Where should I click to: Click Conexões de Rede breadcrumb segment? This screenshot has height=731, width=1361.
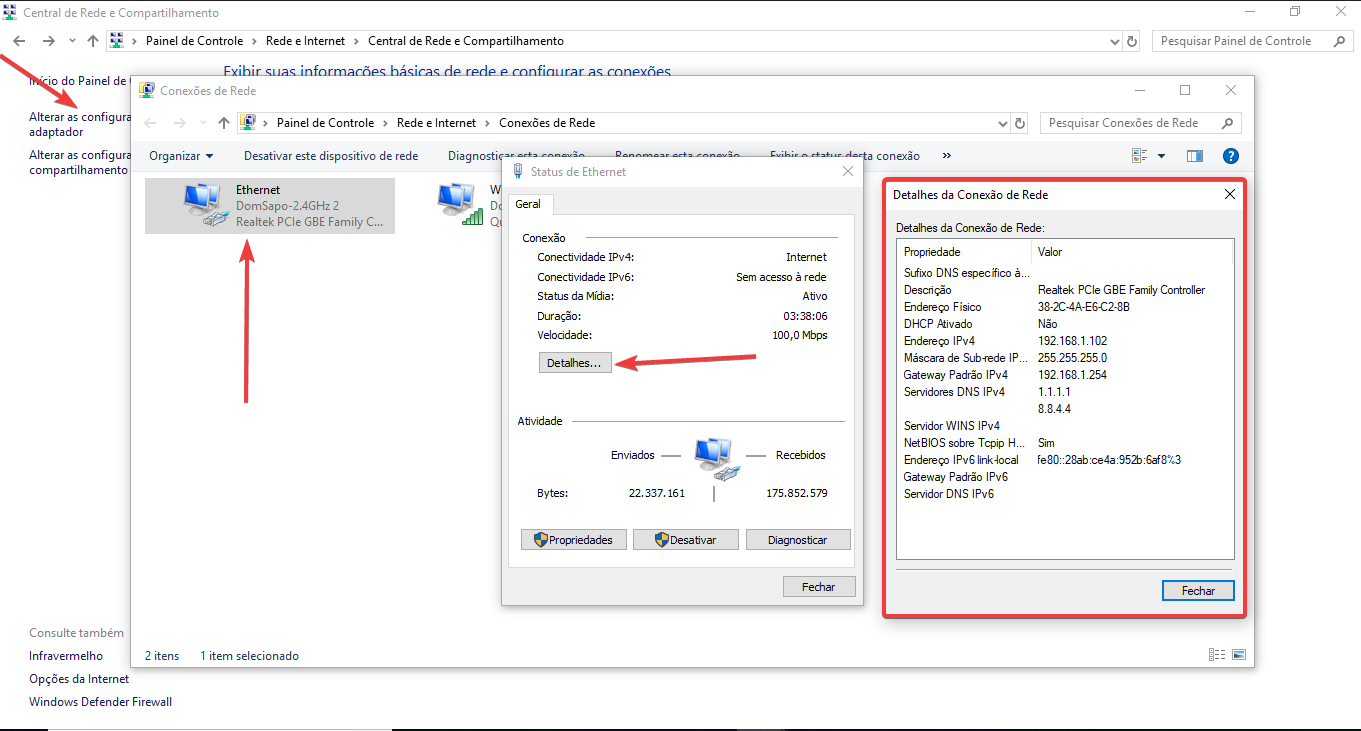[x=547, y=123]
